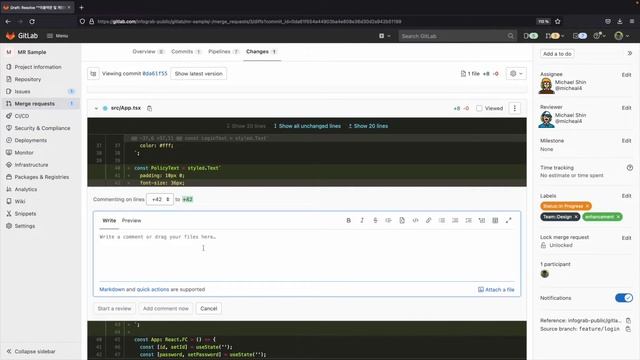
Task: Click Add a to do button
Action: (x=557, y=53)
